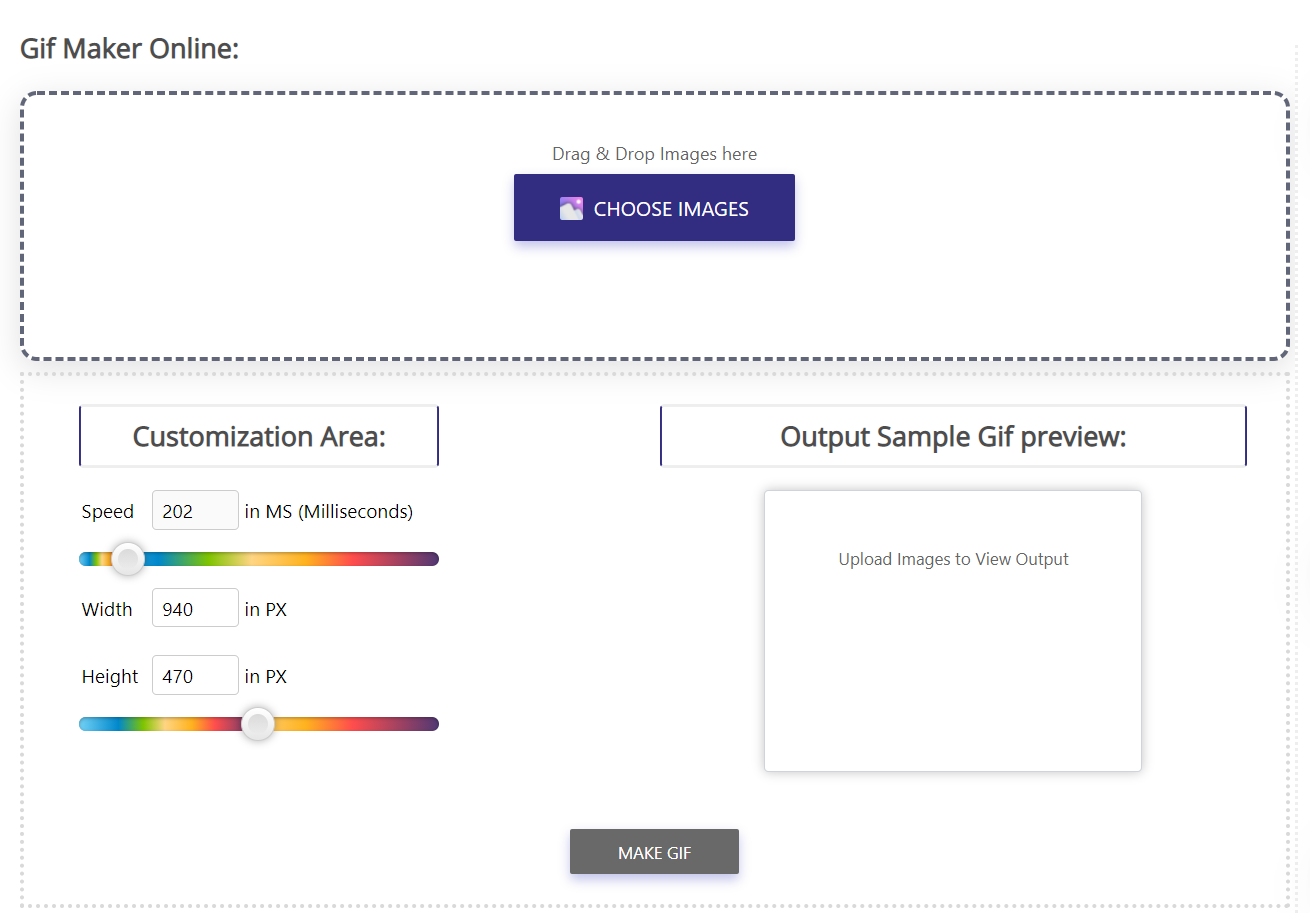
Task: Click the 'in PX' label beside Width
Action: click(266, 609)
